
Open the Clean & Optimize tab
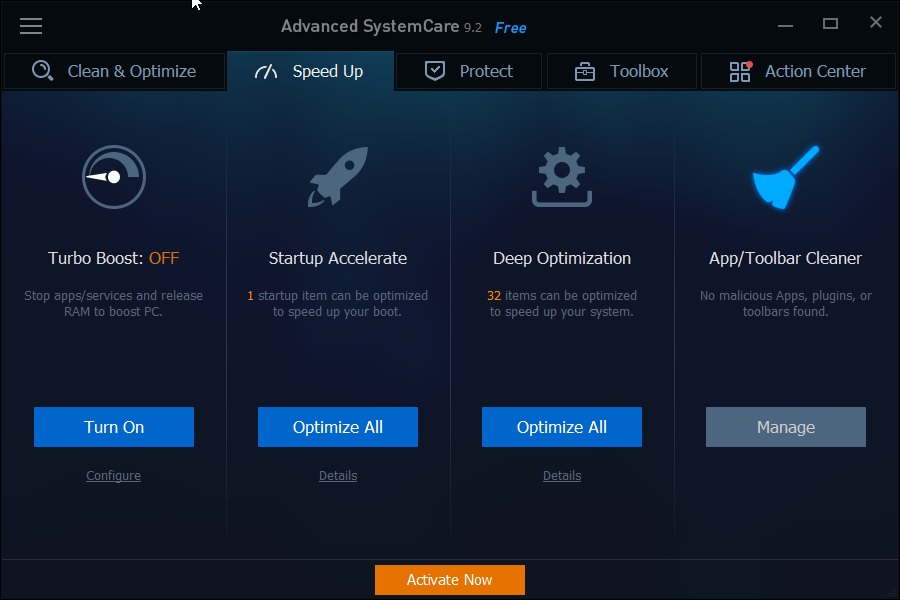pyautogui.click(x=114, y=71)
